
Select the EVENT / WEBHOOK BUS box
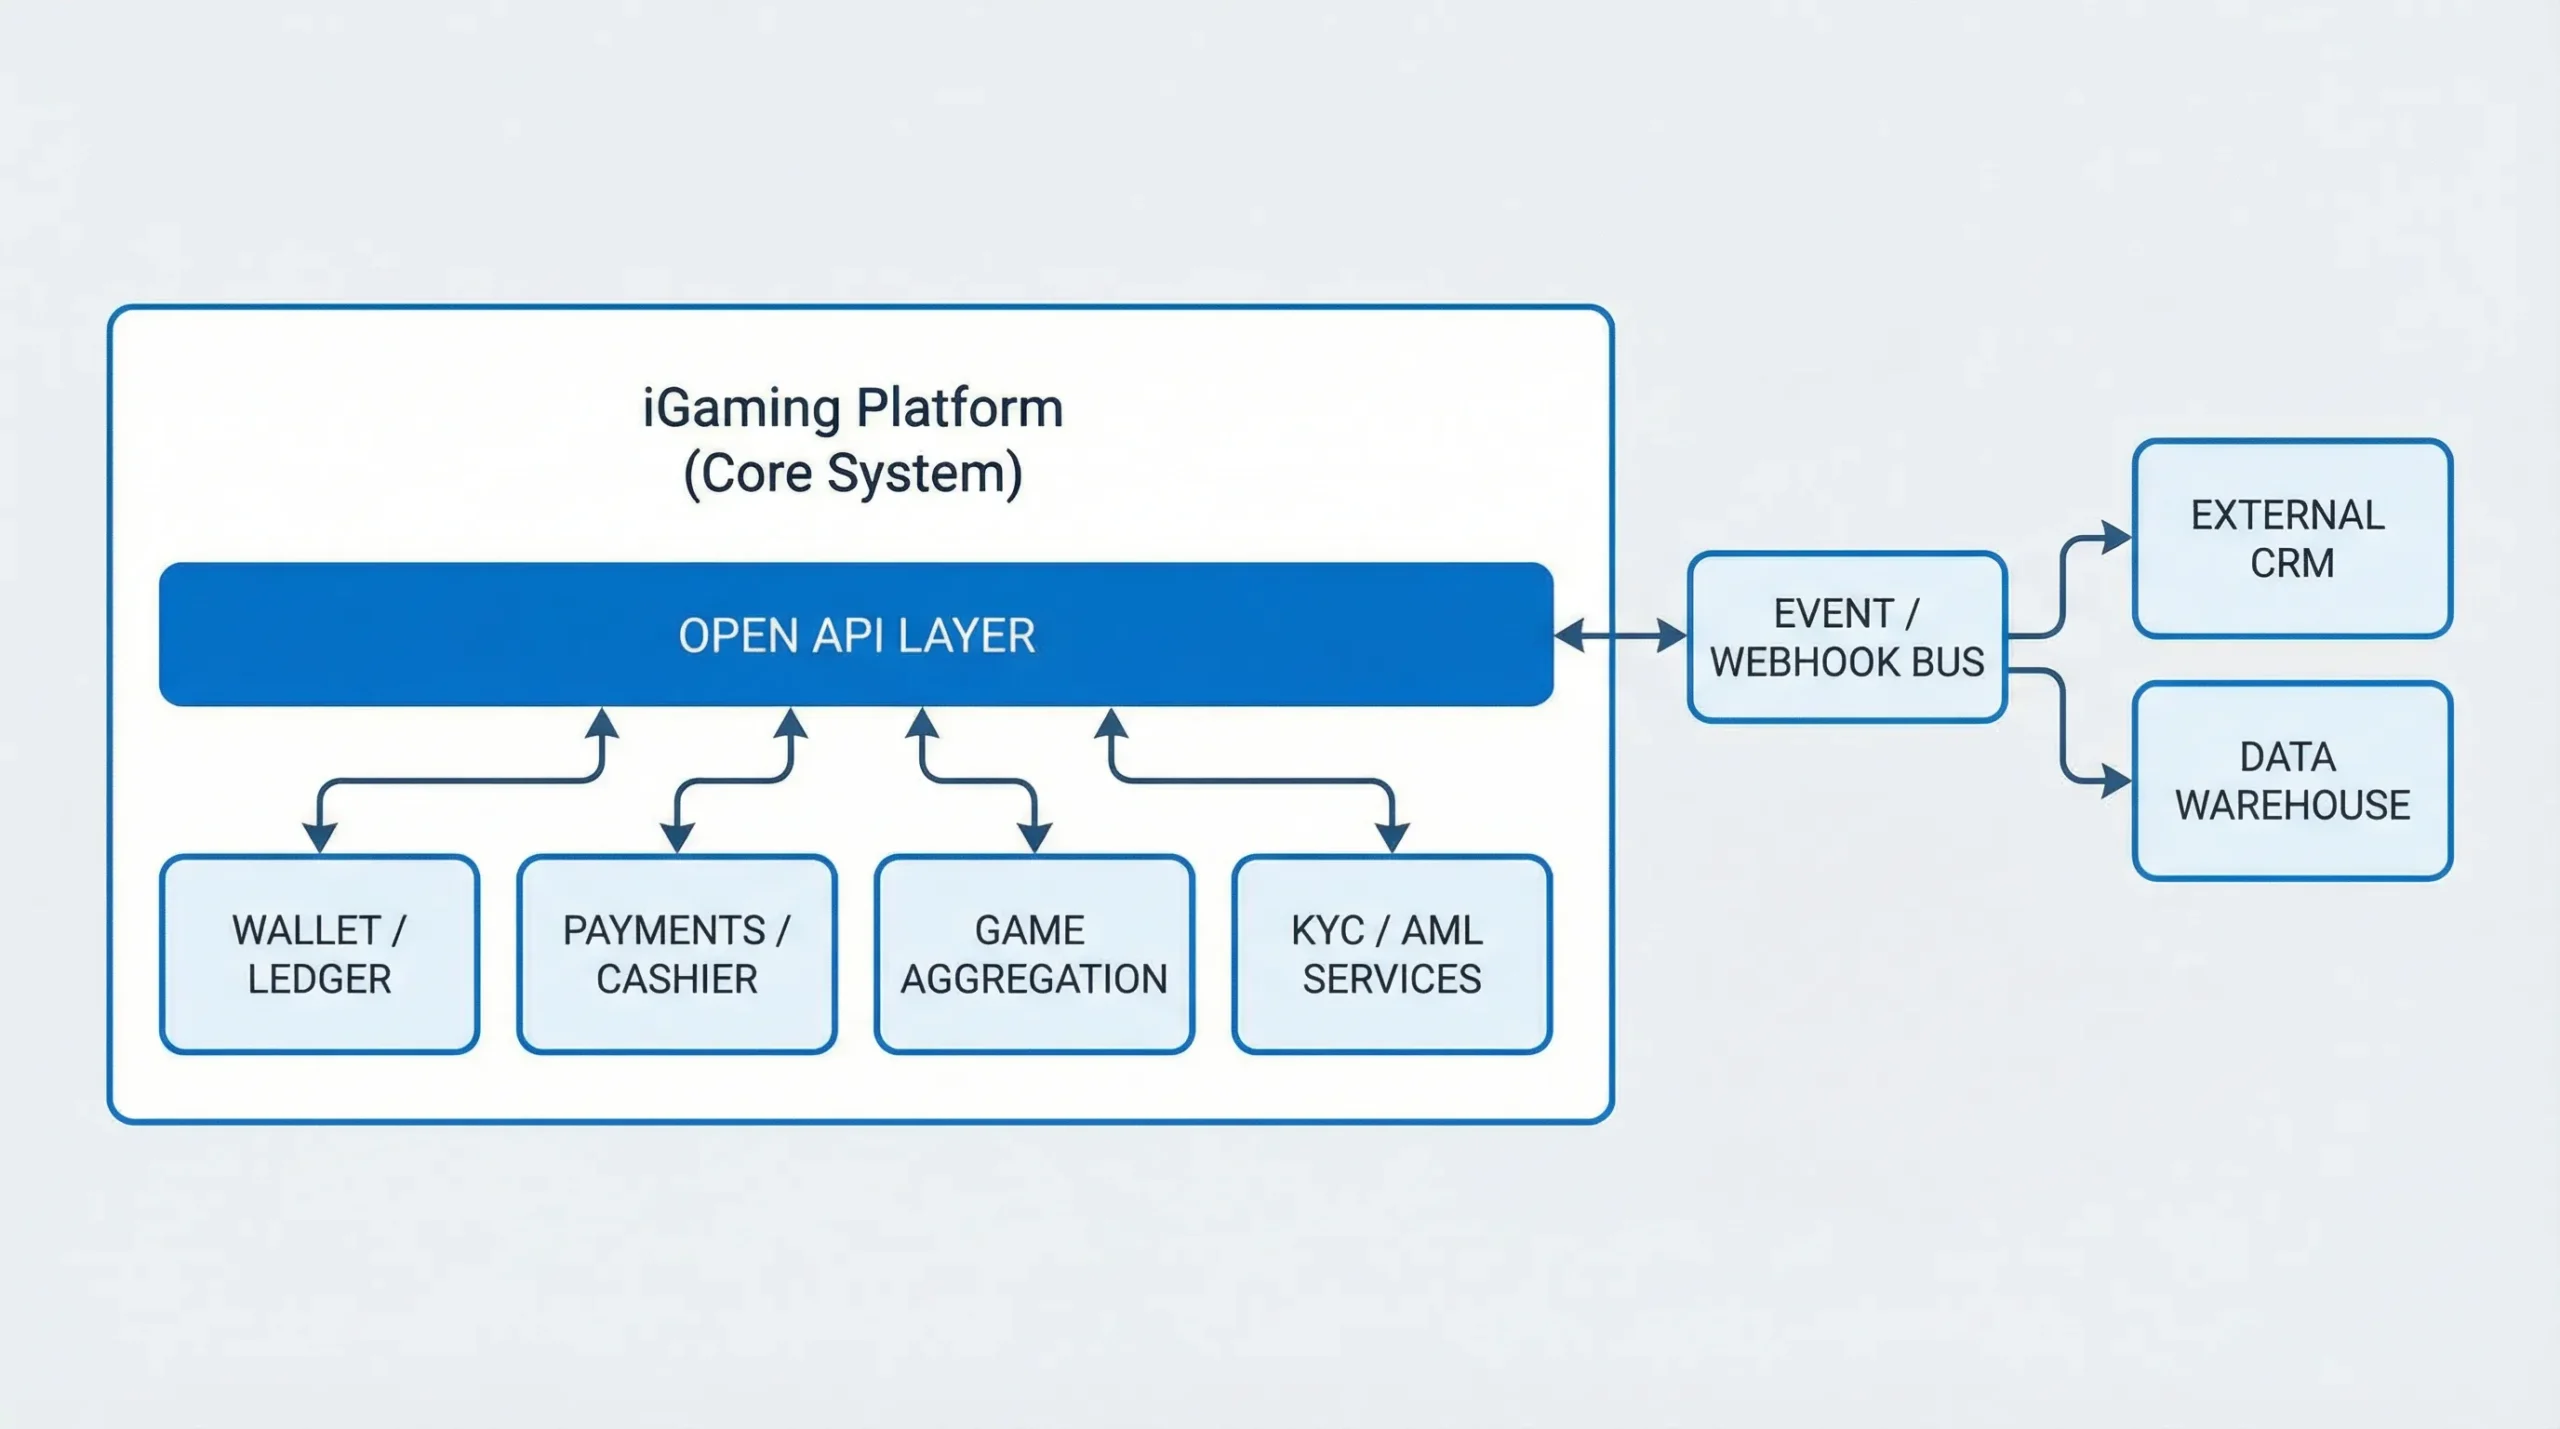click(x=1847, y=637)
